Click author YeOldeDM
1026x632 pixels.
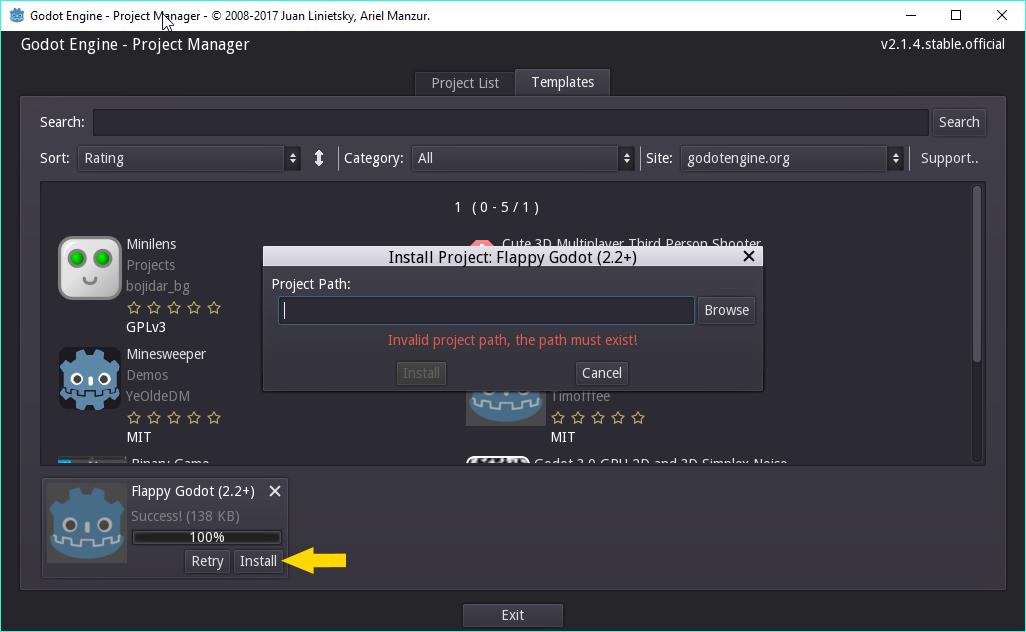tap(158, 396)
